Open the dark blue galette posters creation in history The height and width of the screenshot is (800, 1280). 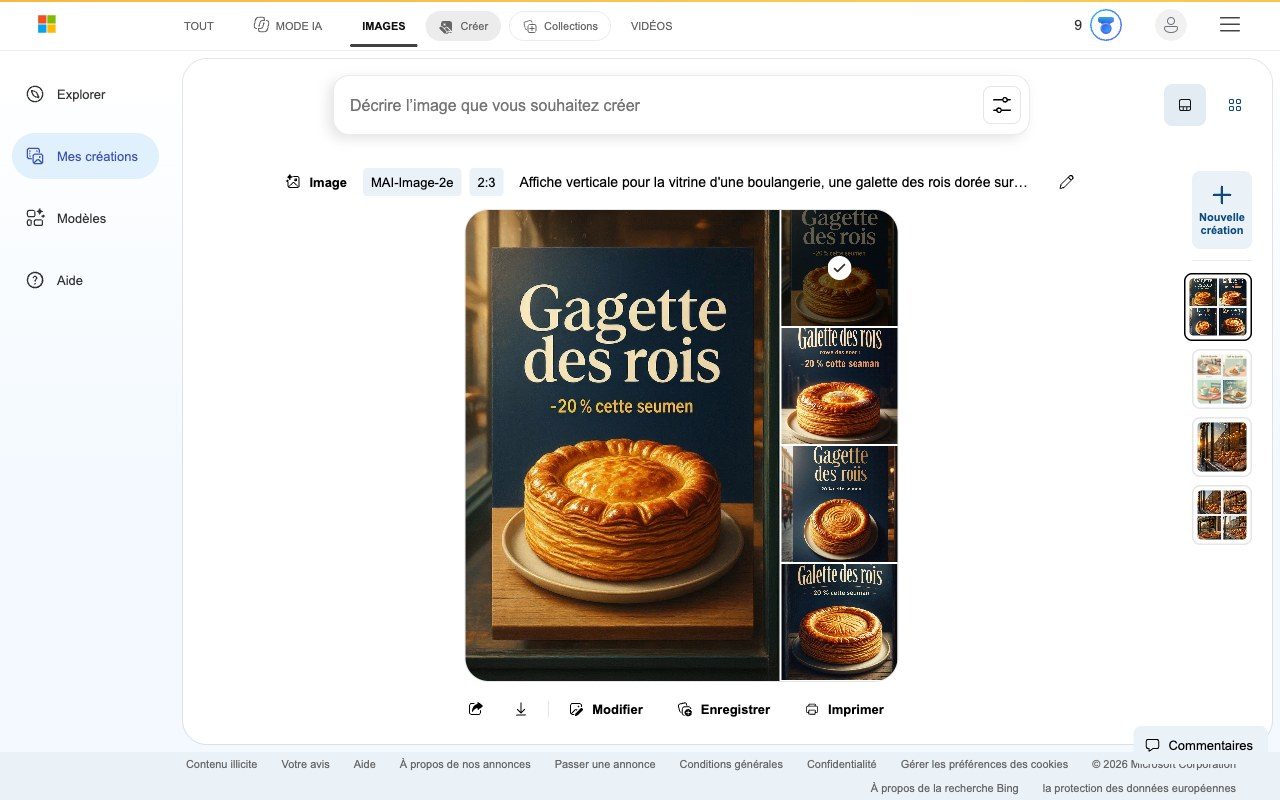pos(1217,307)
